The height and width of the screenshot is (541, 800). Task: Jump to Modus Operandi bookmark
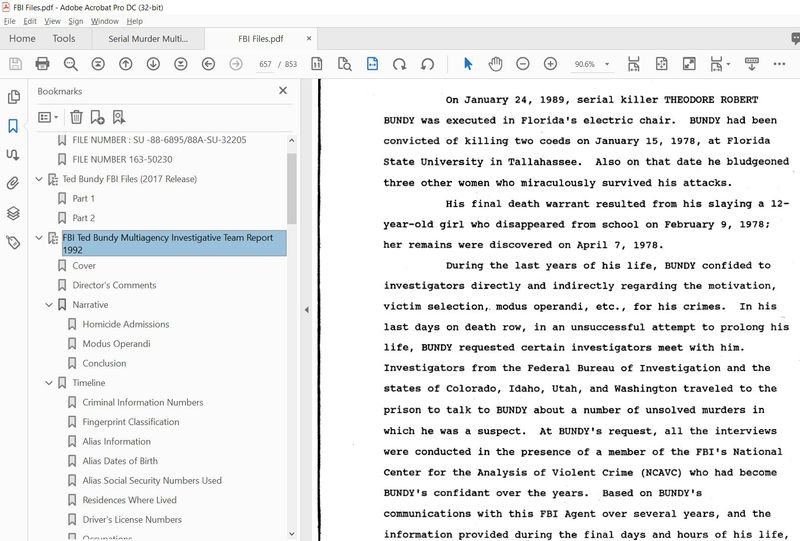116,344
